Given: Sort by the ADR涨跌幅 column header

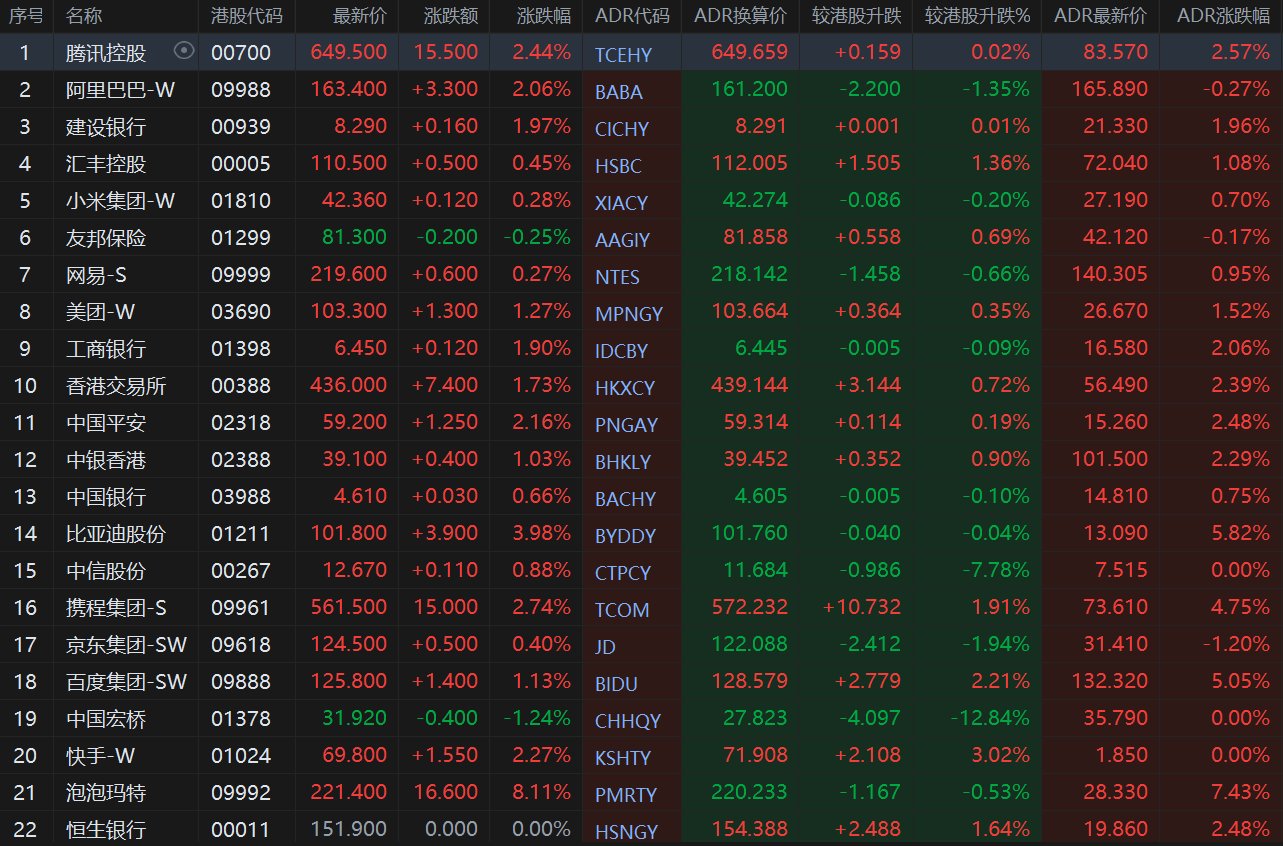Looking at the screenshot, I should [x=1224, y=15].
